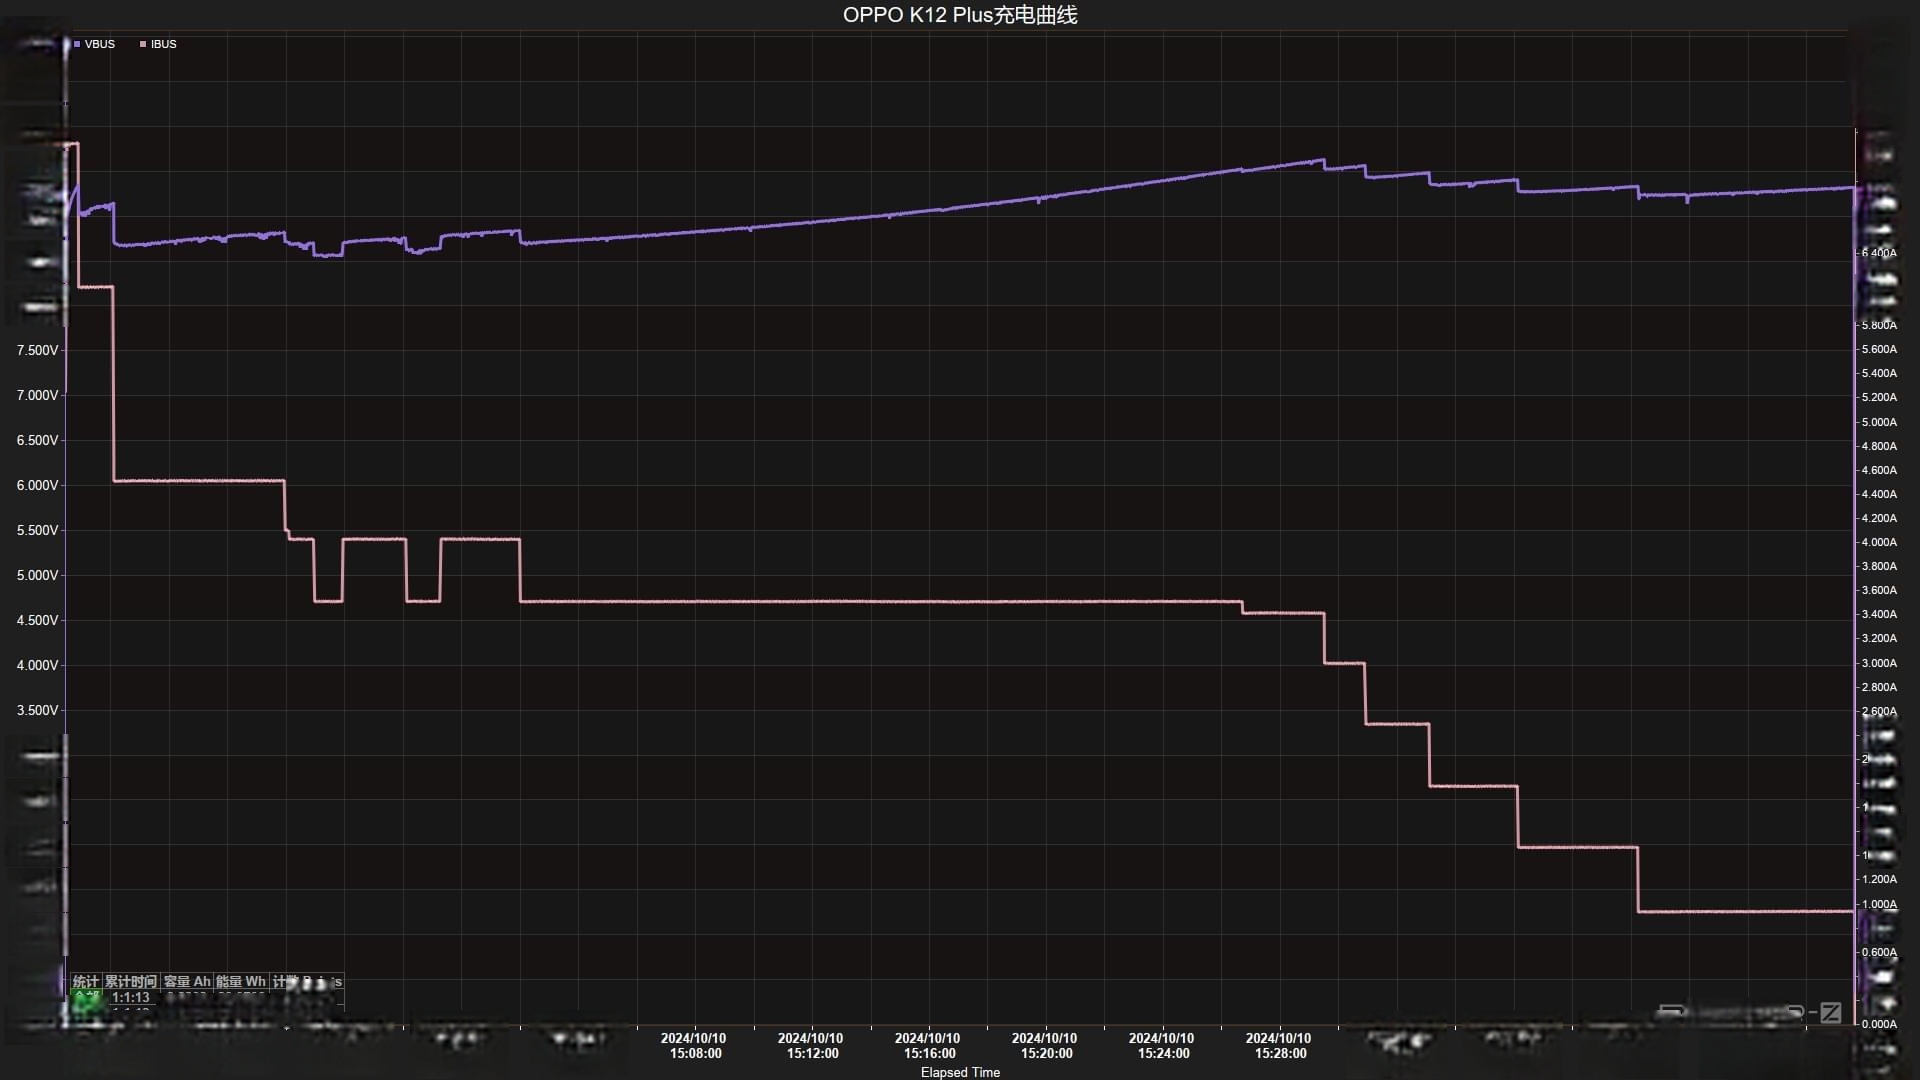Click the 5.000A current axis label
Screen dimensions: 1920x1080
pos(1879,422)
